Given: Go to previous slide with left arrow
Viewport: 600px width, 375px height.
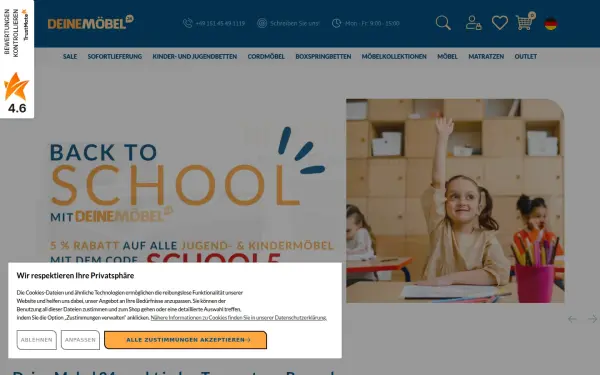Looking at the screenshot, I should (572, 319).
